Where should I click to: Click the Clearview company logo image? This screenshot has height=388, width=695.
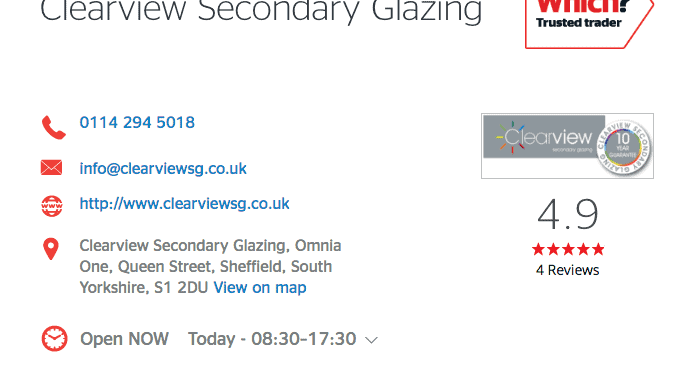567,146
